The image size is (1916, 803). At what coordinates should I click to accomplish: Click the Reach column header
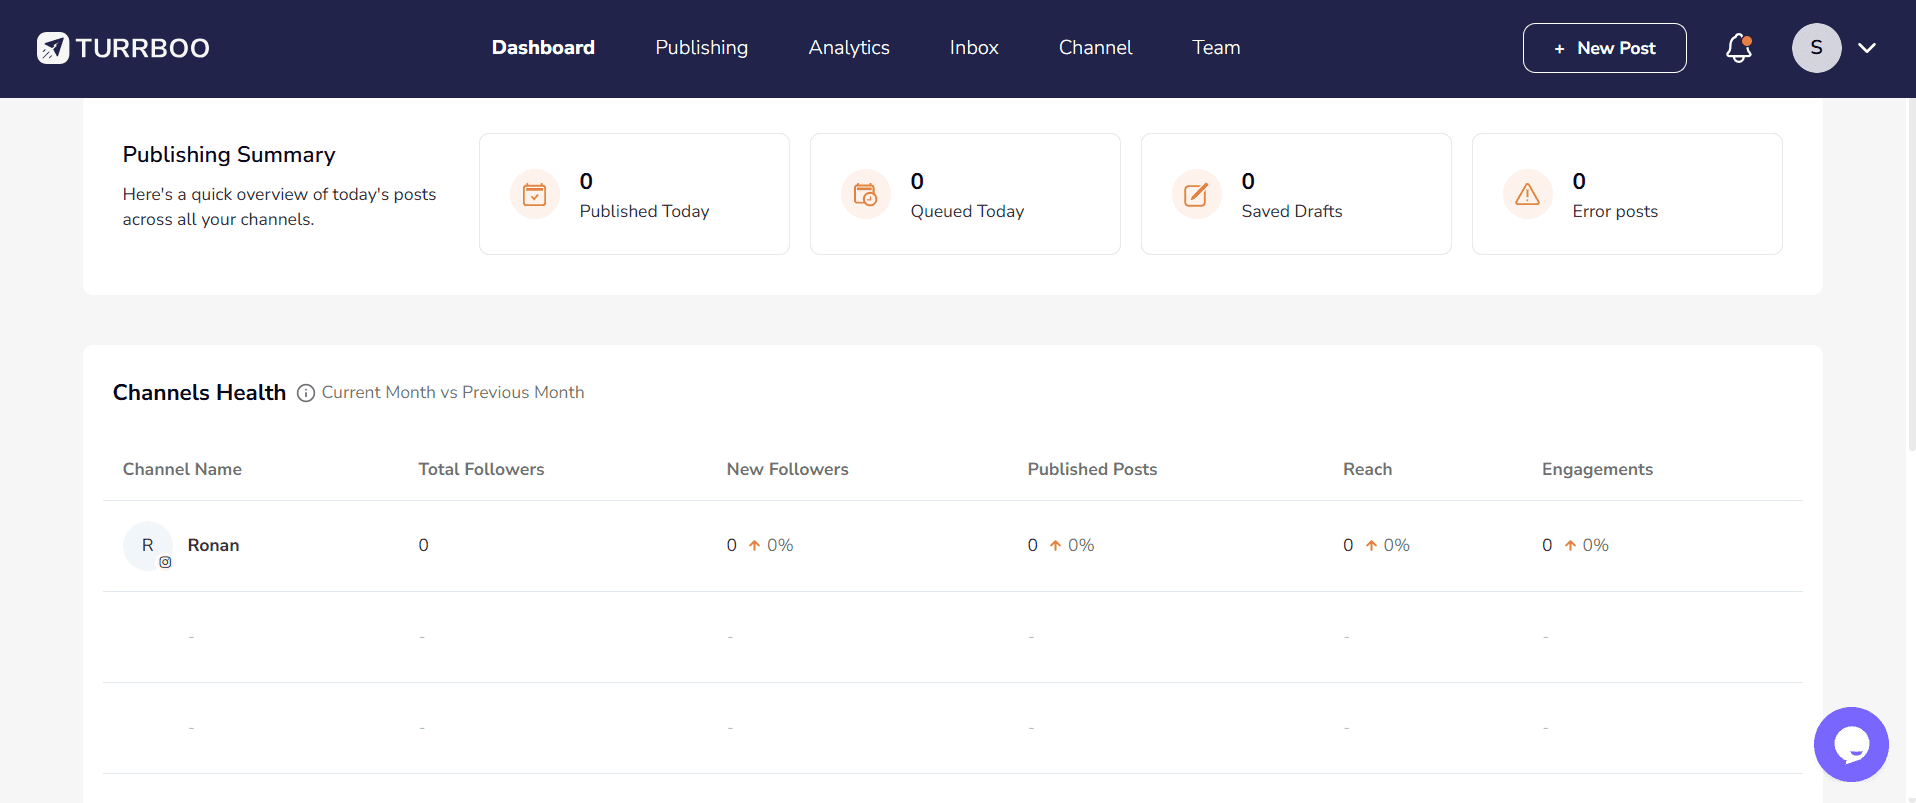click(1367, 469)
